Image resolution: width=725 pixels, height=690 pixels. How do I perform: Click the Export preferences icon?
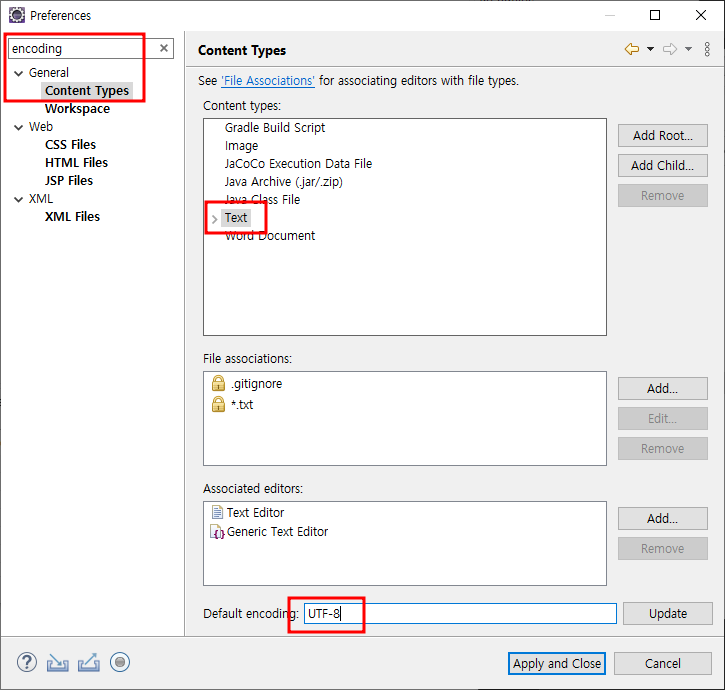(x=89, y=662)
